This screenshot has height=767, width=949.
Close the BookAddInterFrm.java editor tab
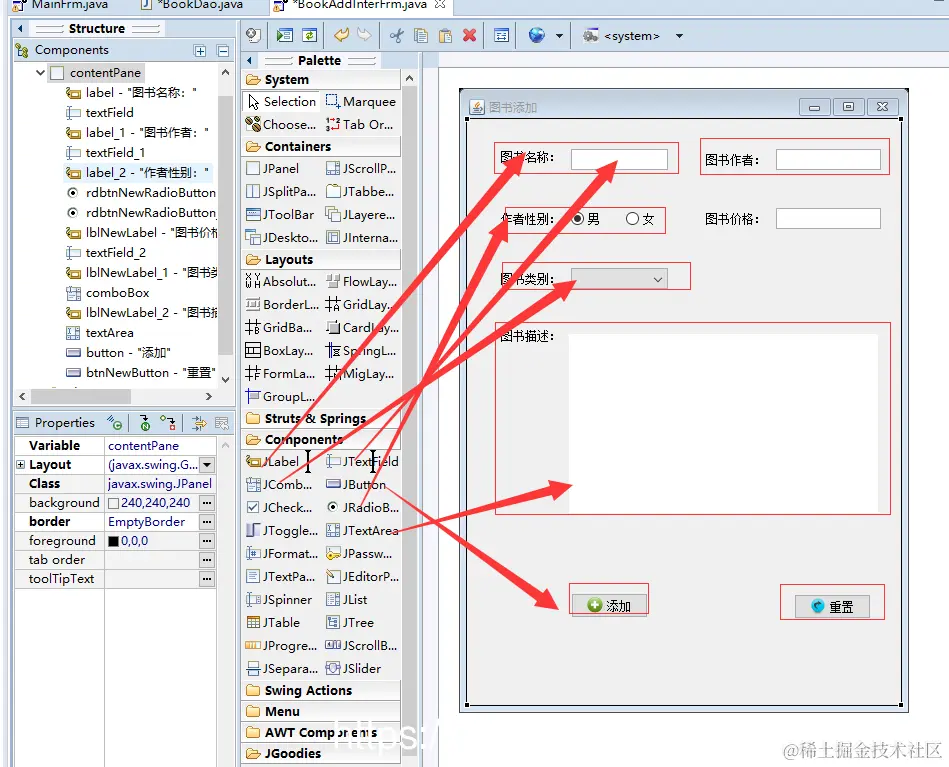[440, 4]
